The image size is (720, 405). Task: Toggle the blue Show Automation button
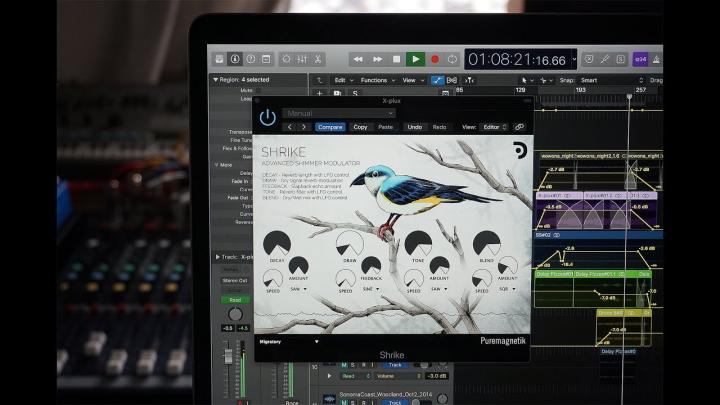pyautogui.click(x=437, y=80)
